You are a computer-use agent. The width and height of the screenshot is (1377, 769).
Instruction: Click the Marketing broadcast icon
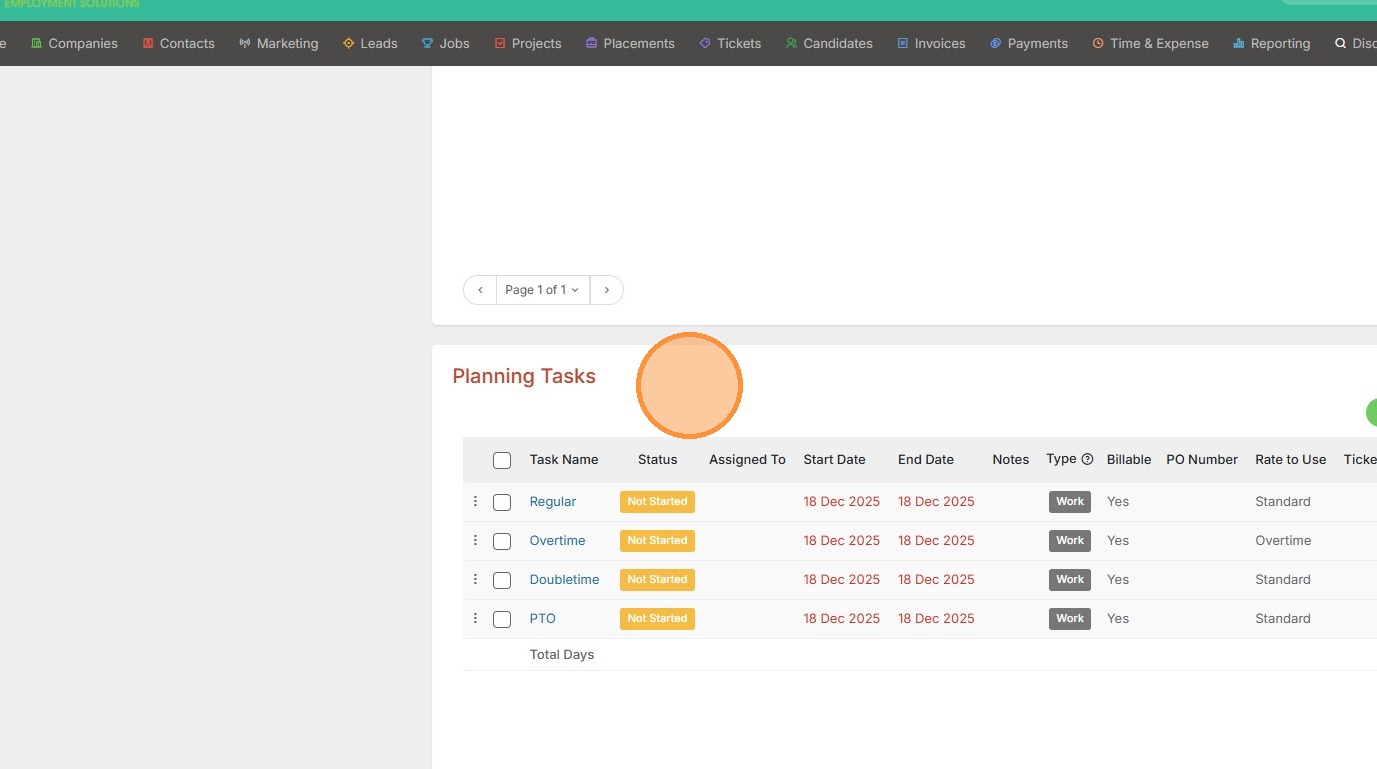[245, 43]
